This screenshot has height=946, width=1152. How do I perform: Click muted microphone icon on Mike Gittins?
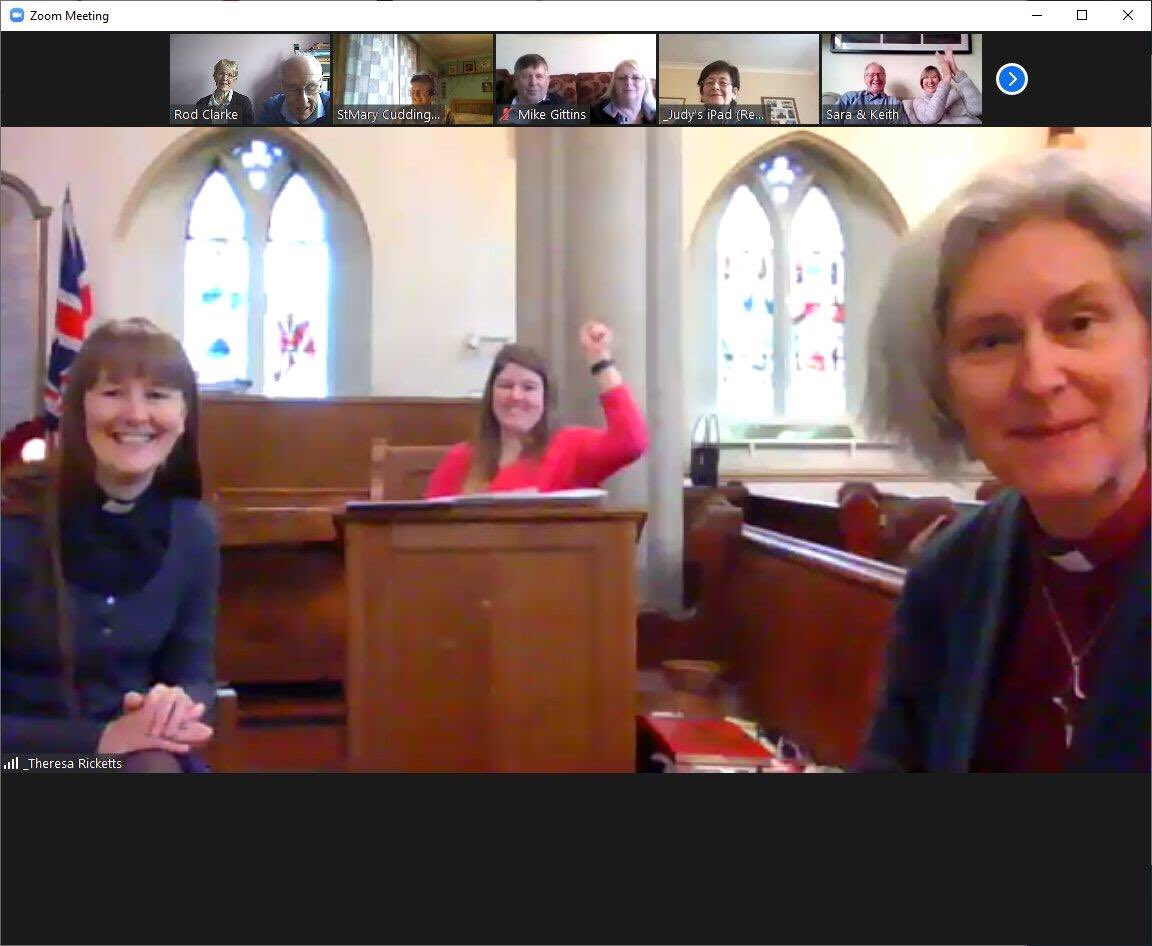[506, 115]
